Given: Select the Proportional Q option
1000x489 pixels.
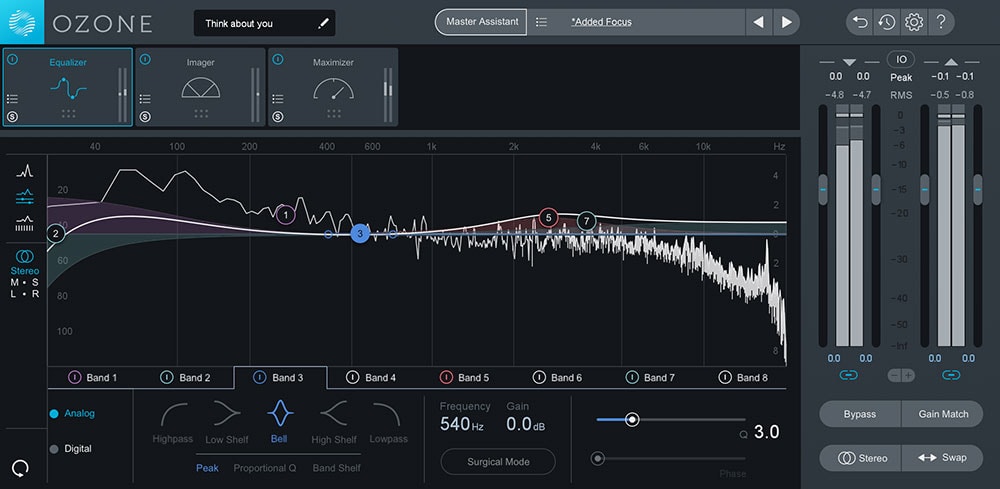Looking at the screenshot, I should [265, 468].
